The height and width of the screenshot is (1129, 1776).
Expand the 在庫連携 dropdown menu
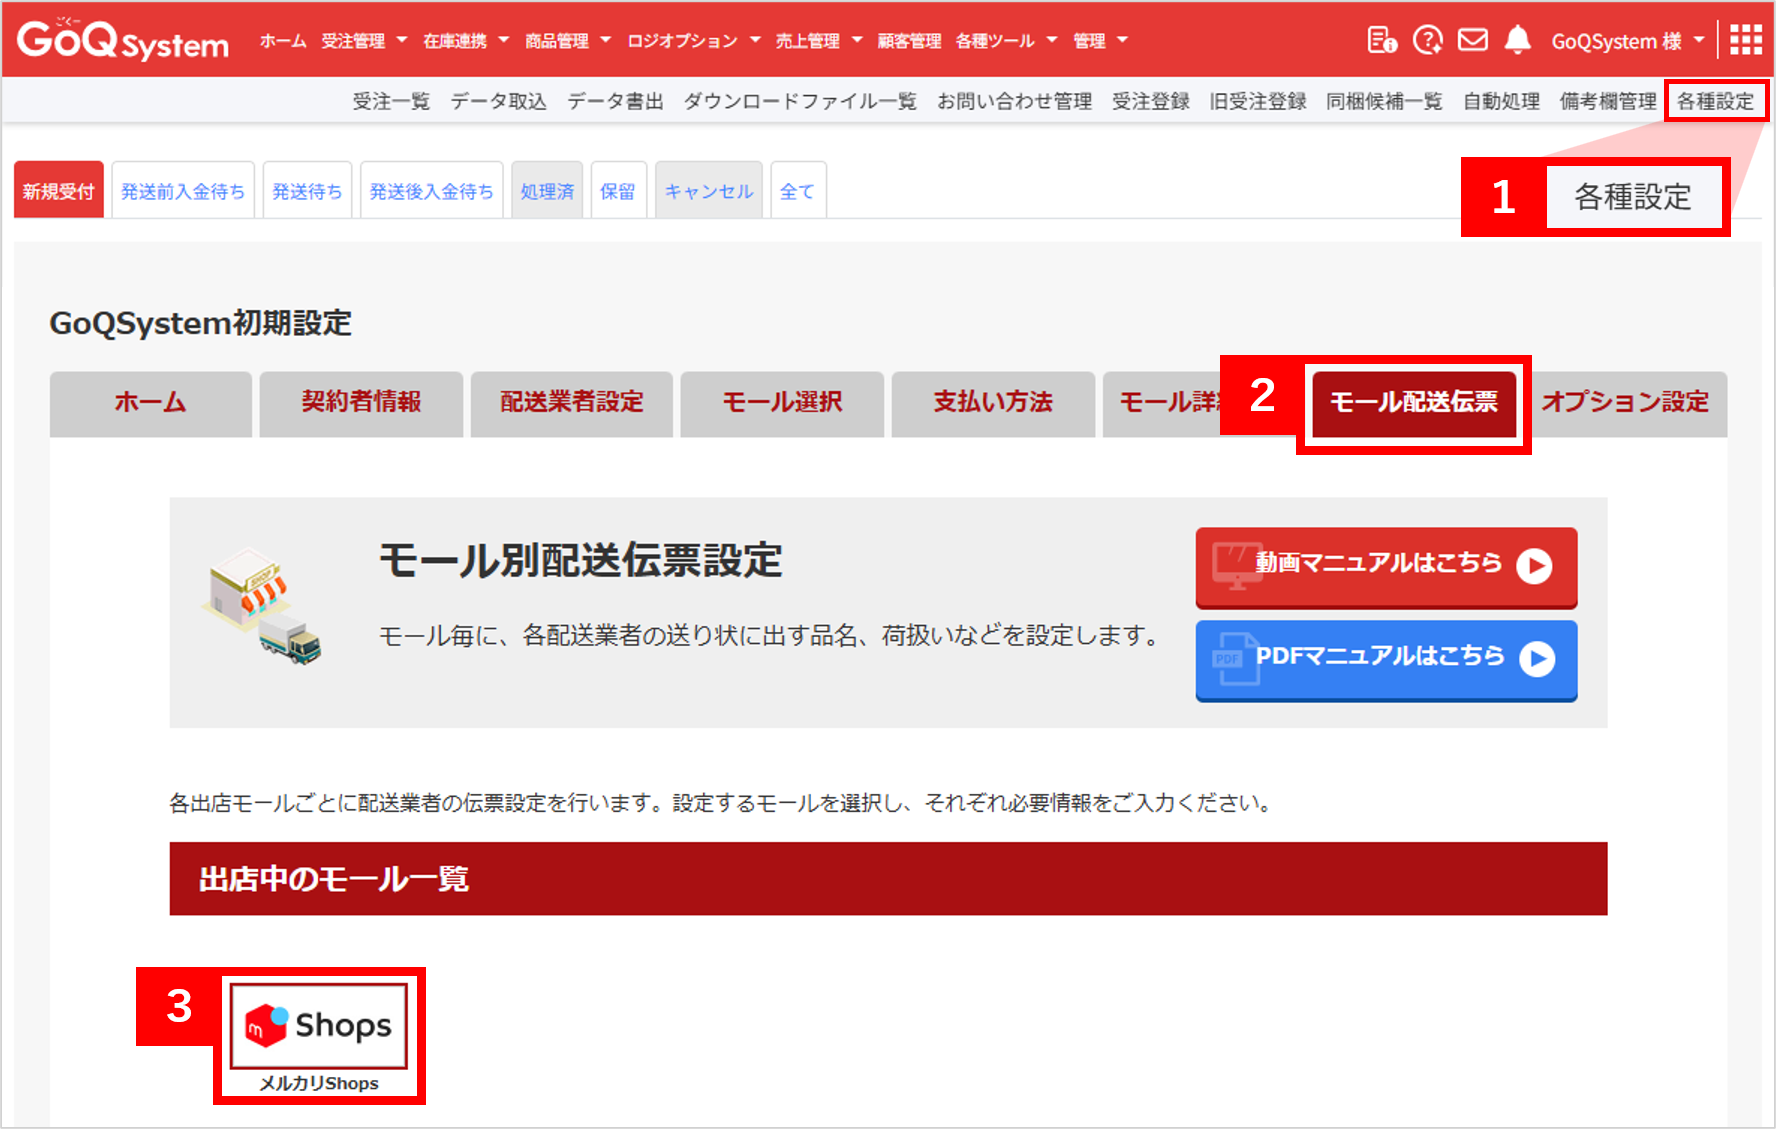(x=465, y=41)
